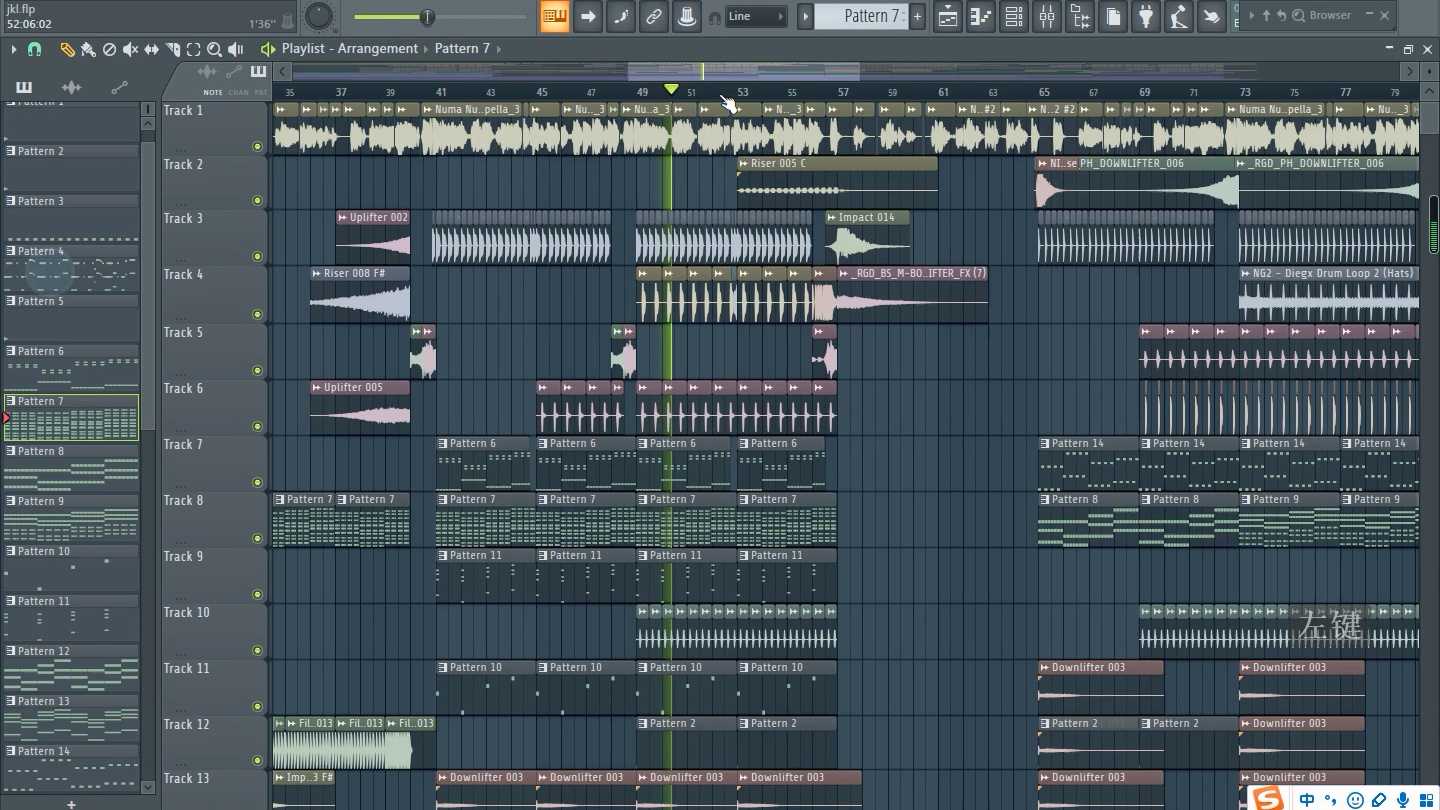Click the Track 12 header label
This screenshot has height=810, width=1440.
(x=187, y=724)
